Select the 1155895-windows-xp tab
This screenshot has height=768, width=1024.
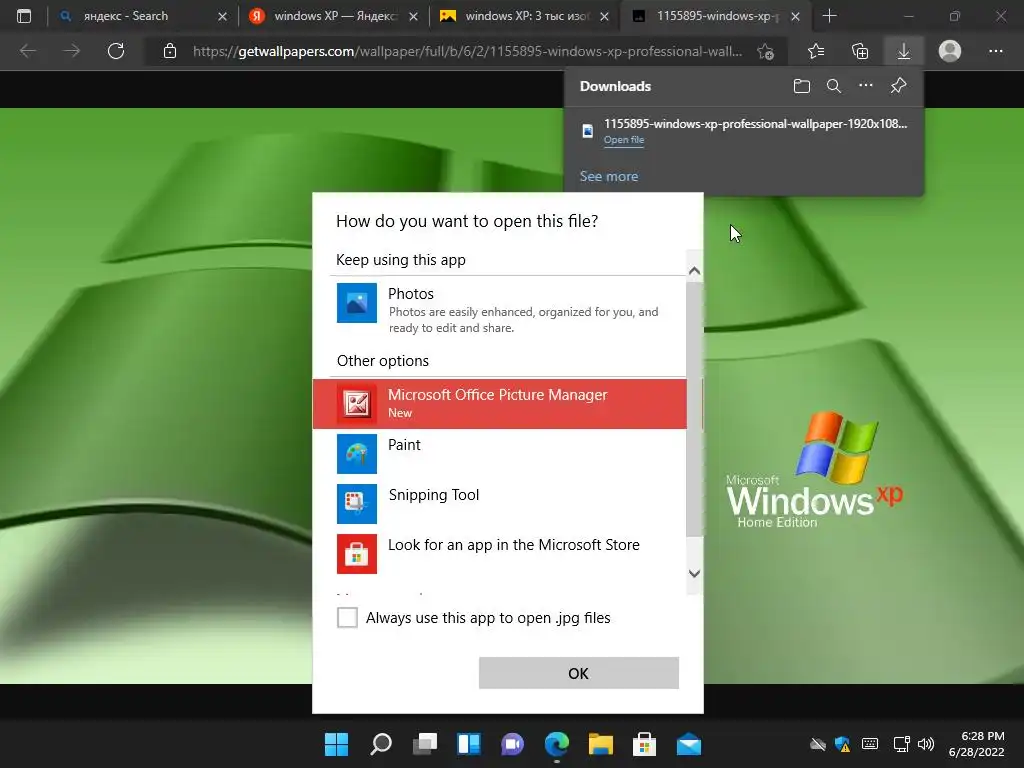point(717,16)
